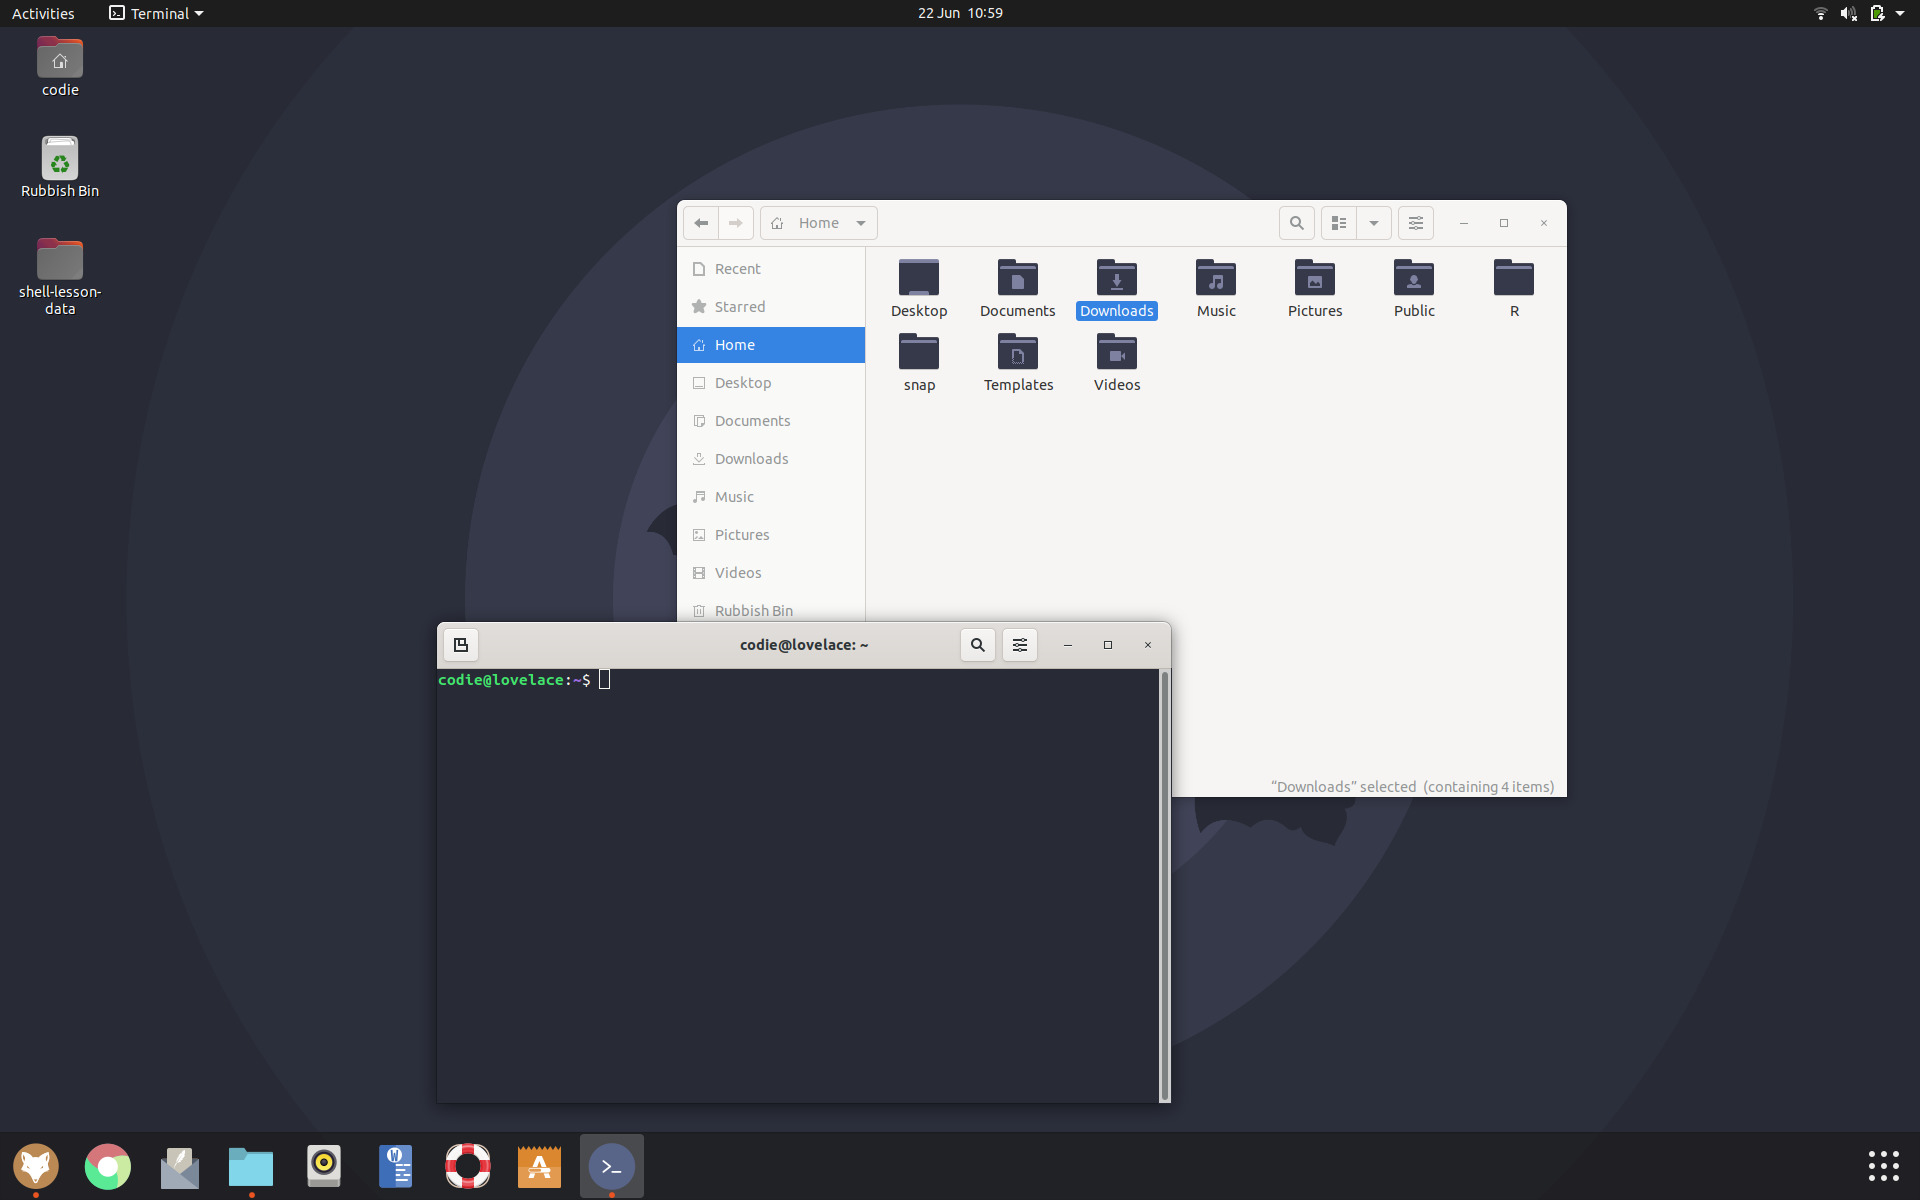Select Home in Files sidebar
Image resolution: width=1920 pixels, height=1200 pixels.
click(x=771, y=345)
